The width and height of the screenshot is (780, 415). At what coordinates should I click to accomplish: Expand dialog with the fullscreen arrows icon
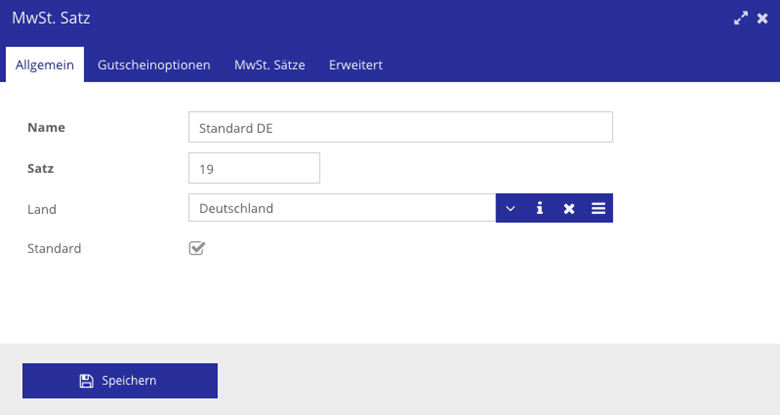[x=741, y=18]
